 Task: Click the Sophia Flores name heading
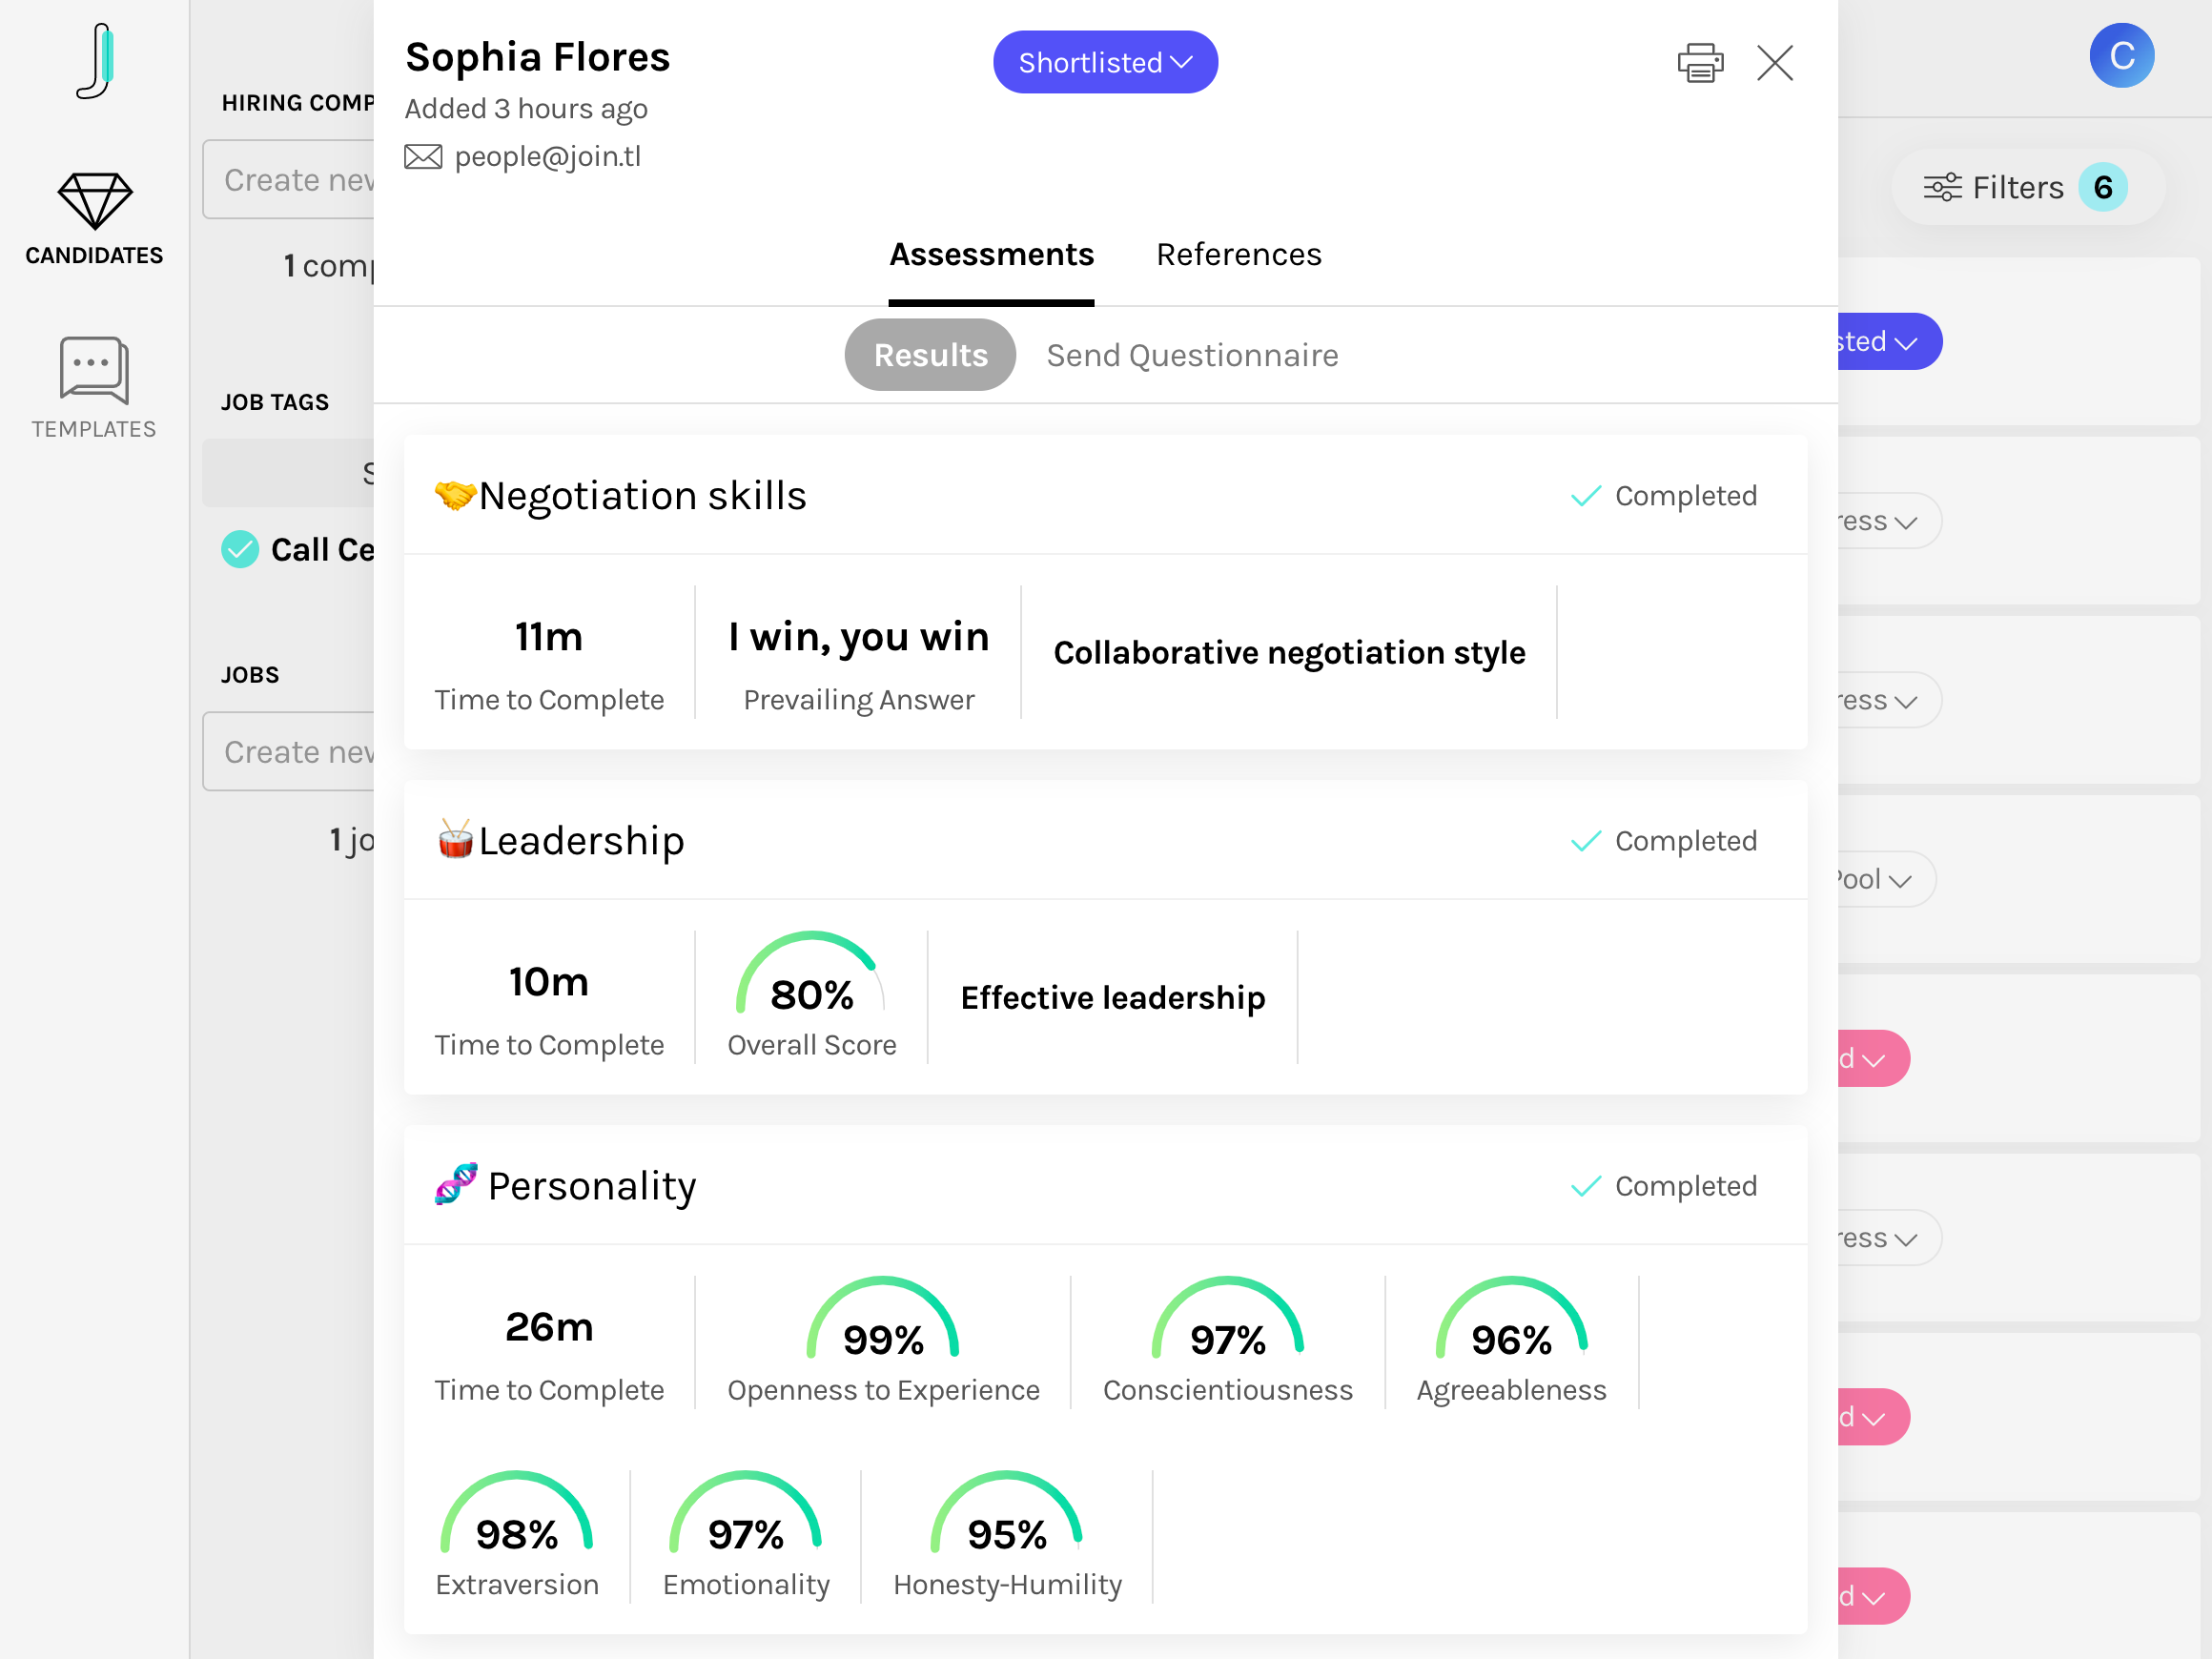coord(537,57)
